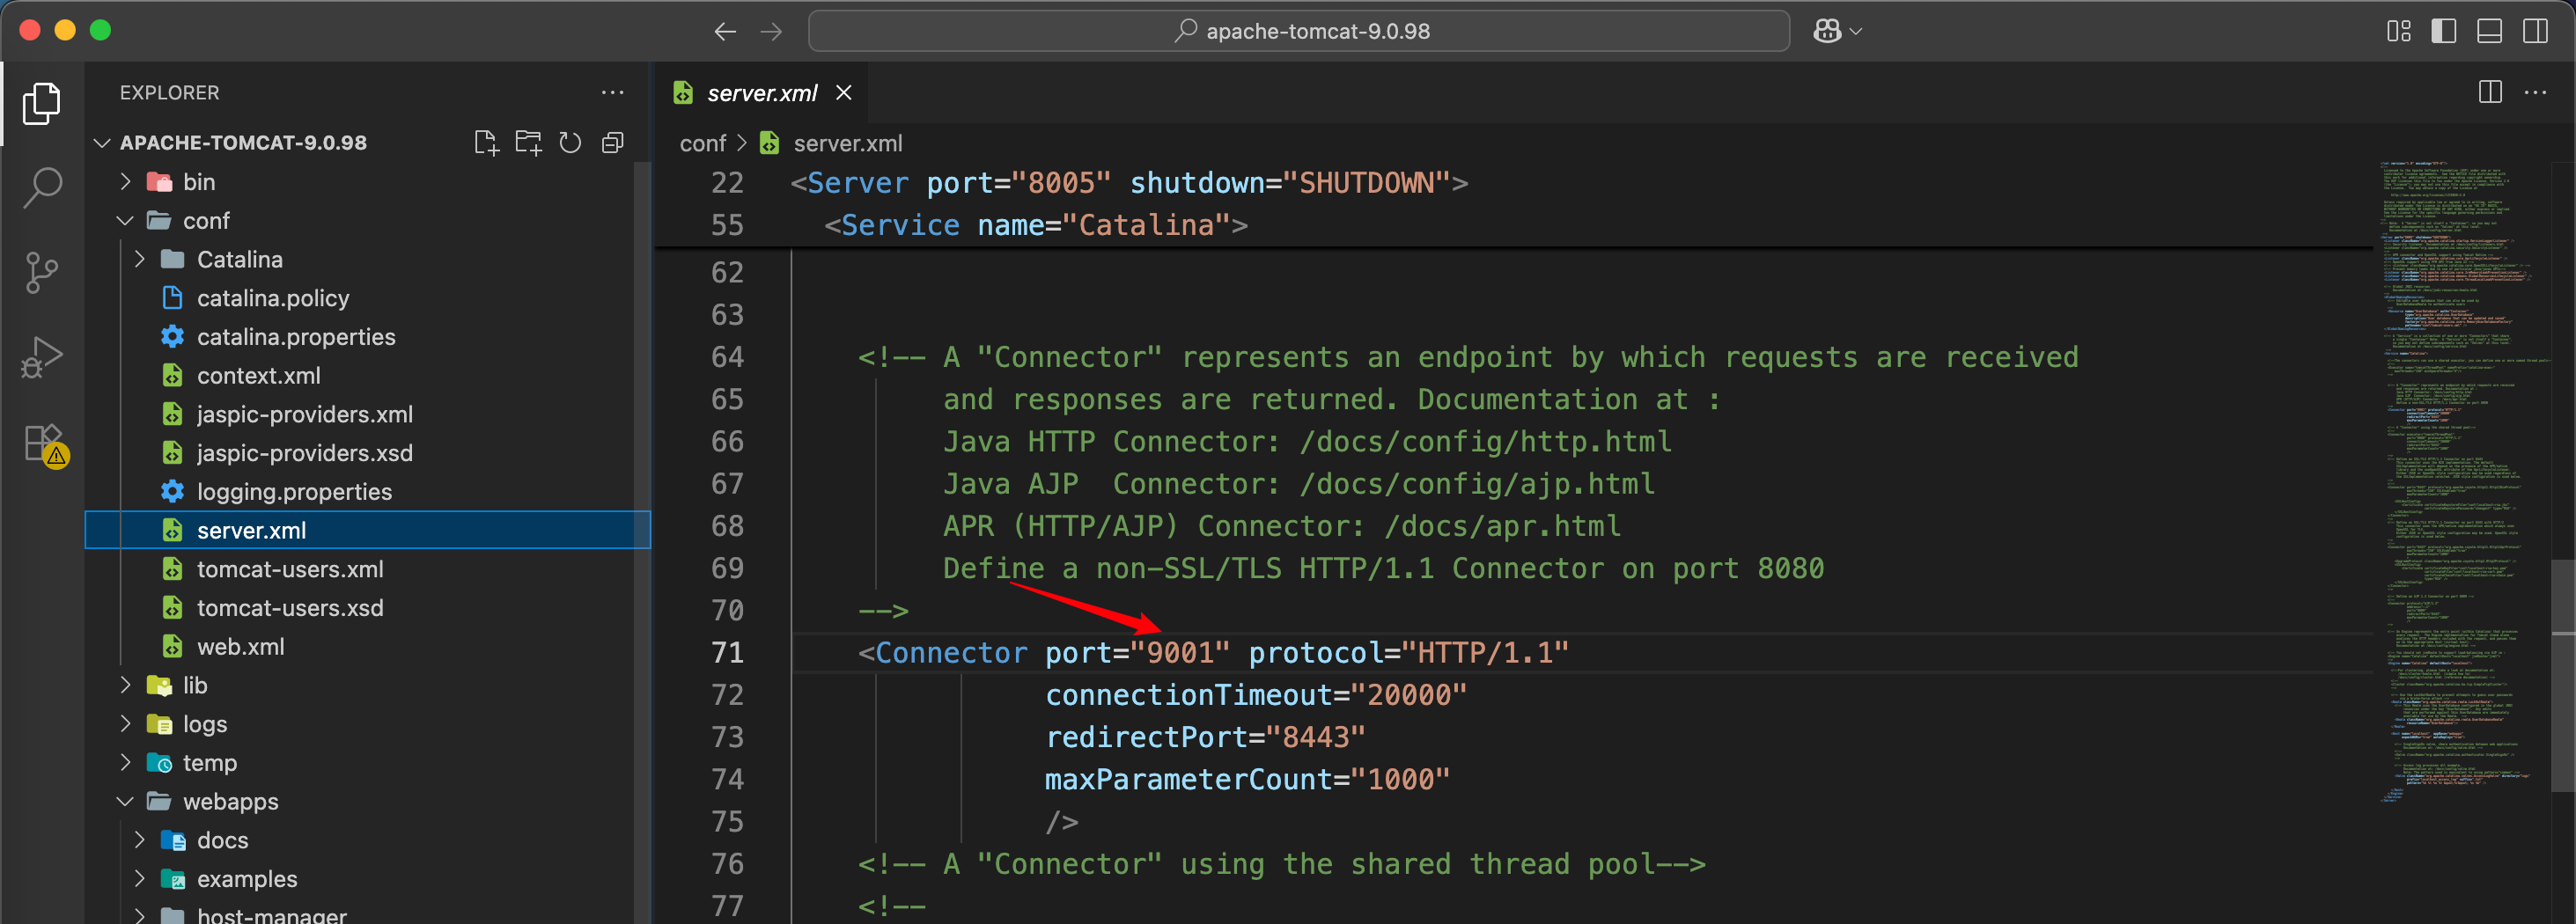Click the EXPLORER panel title
This screenshot has width=2576, height=924.
pyautogui.click(x=169, y=93)
